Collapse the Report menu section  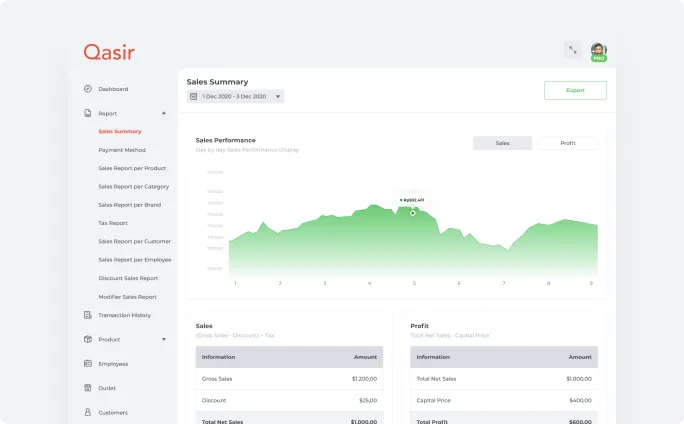click(x=164, y=114)
